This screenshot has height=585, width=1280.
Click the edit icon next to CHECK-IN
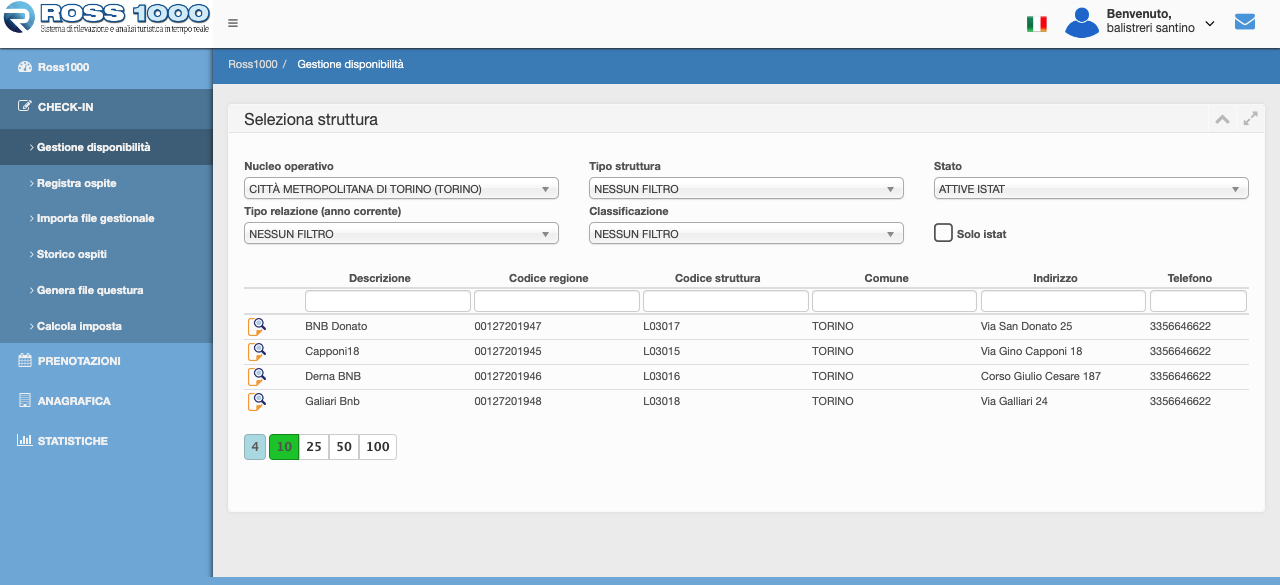click(x=25, y=106)
